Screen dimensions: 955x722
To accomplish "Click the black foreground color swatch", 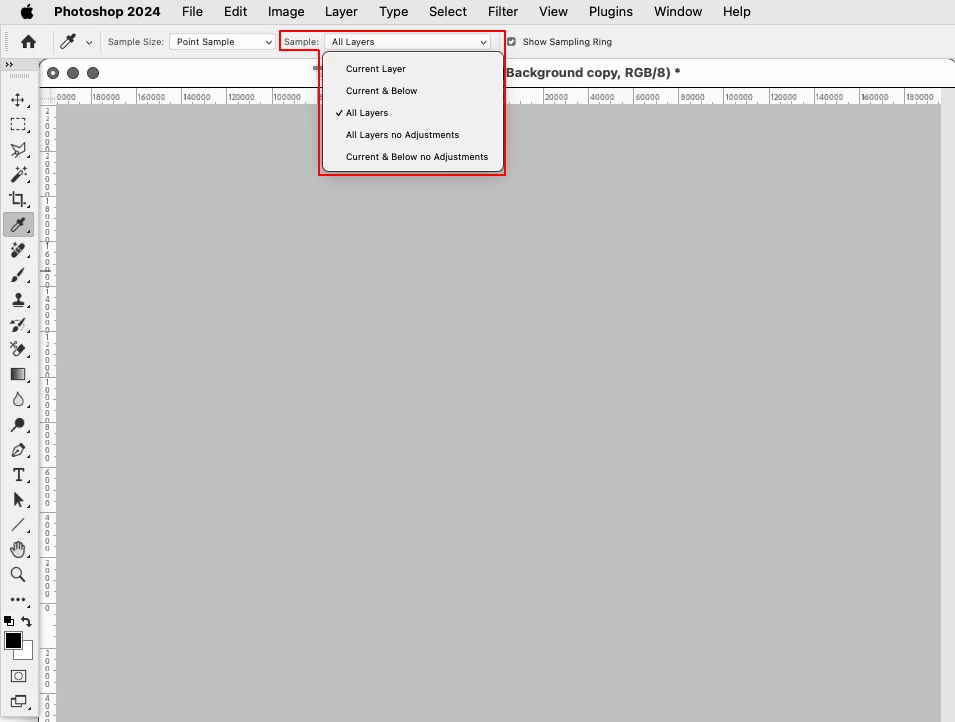I will click(13, 640).
